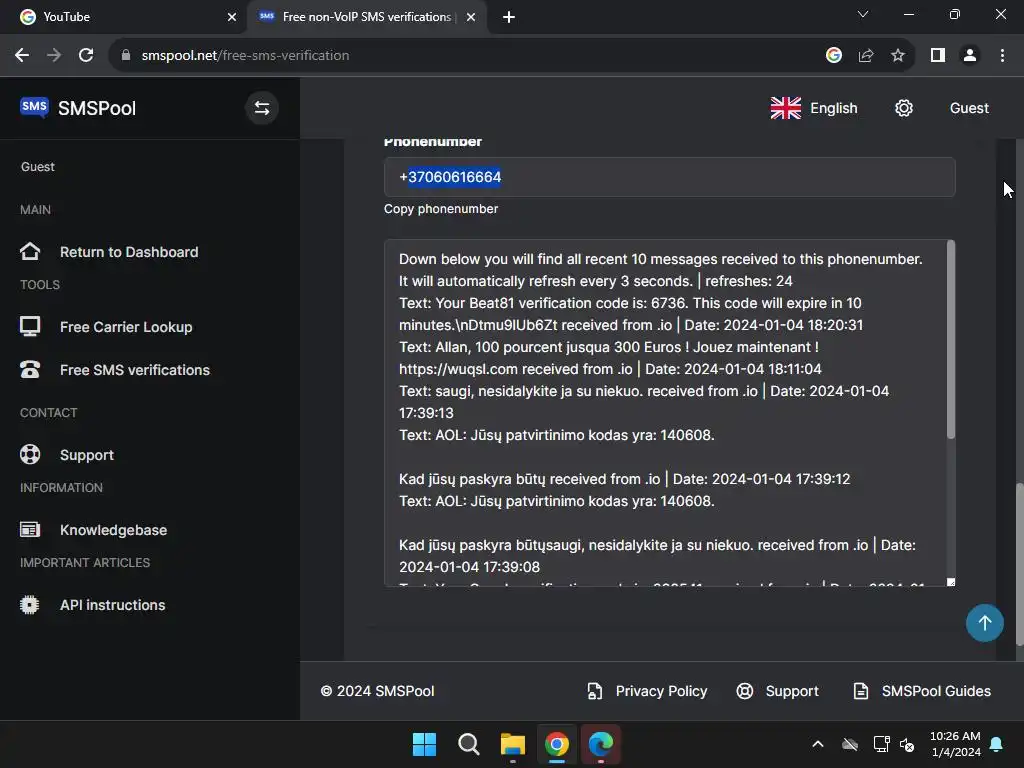Click the muted volume tray icon
This screenshot has height=768, width=1024.
pos(906,744)
